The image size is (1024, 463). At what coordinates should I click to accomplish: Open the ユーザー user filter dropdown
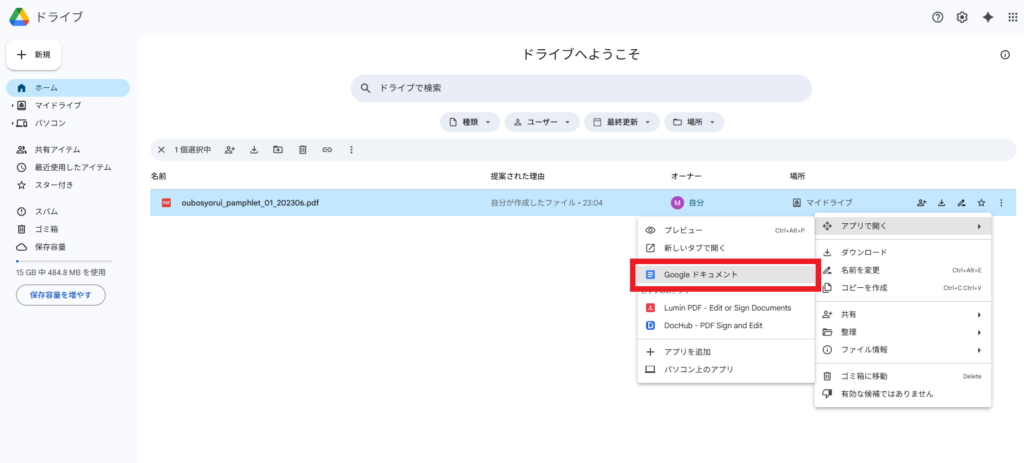[541, 122]
